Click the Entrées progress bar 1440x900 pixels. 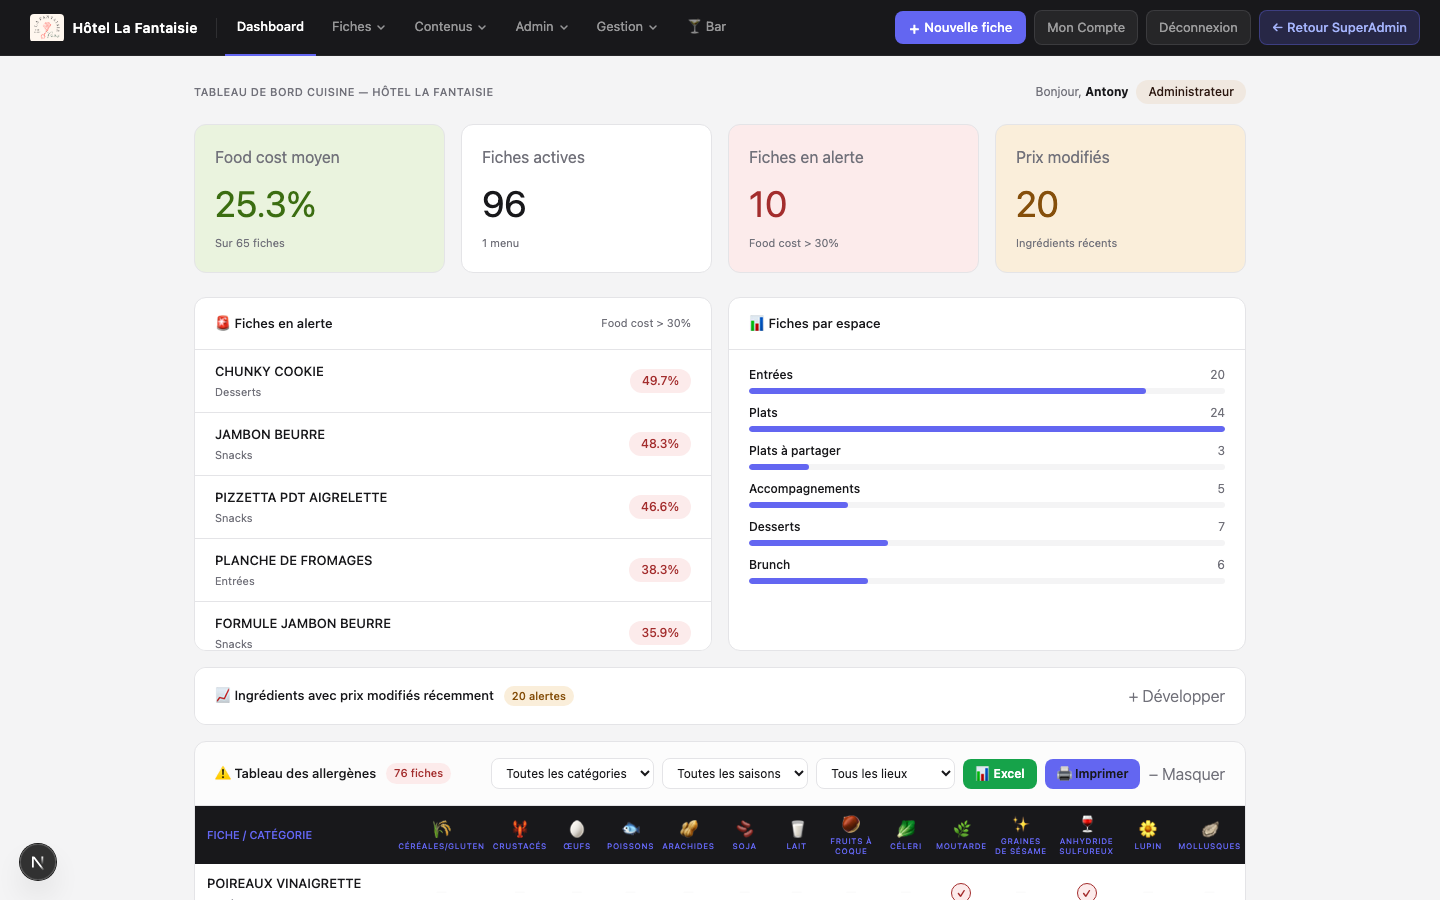987,391
